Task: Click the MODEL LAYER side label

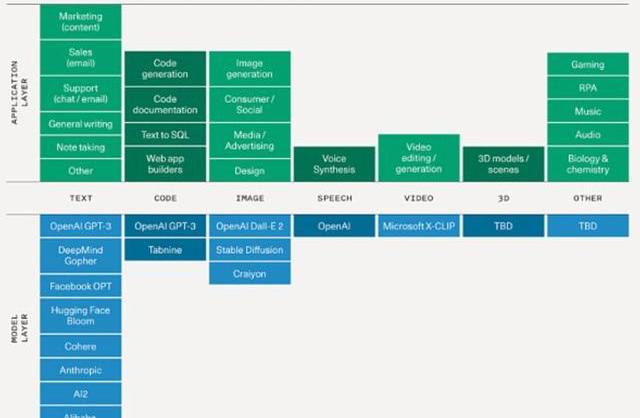Action: 19,328
